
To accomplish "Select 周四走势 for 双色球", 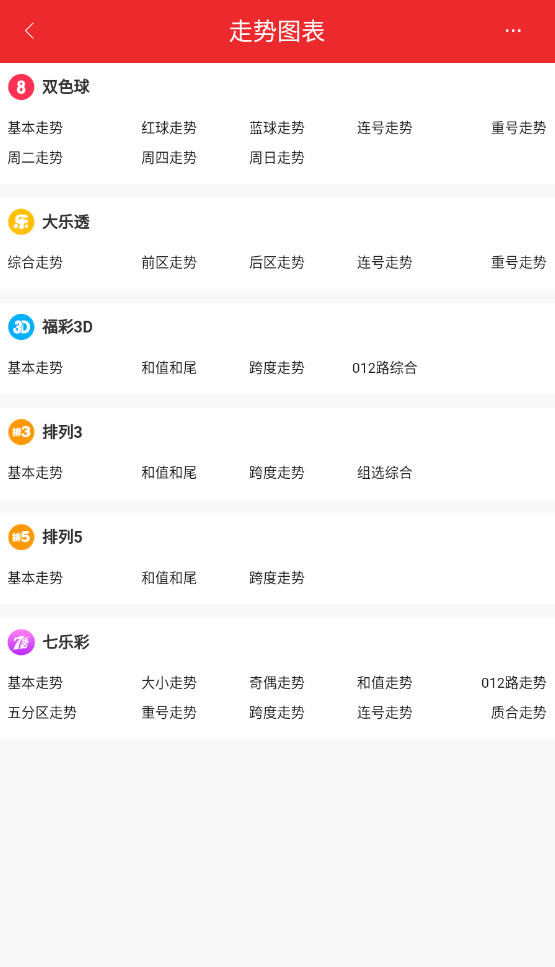I will coord(169,157).
